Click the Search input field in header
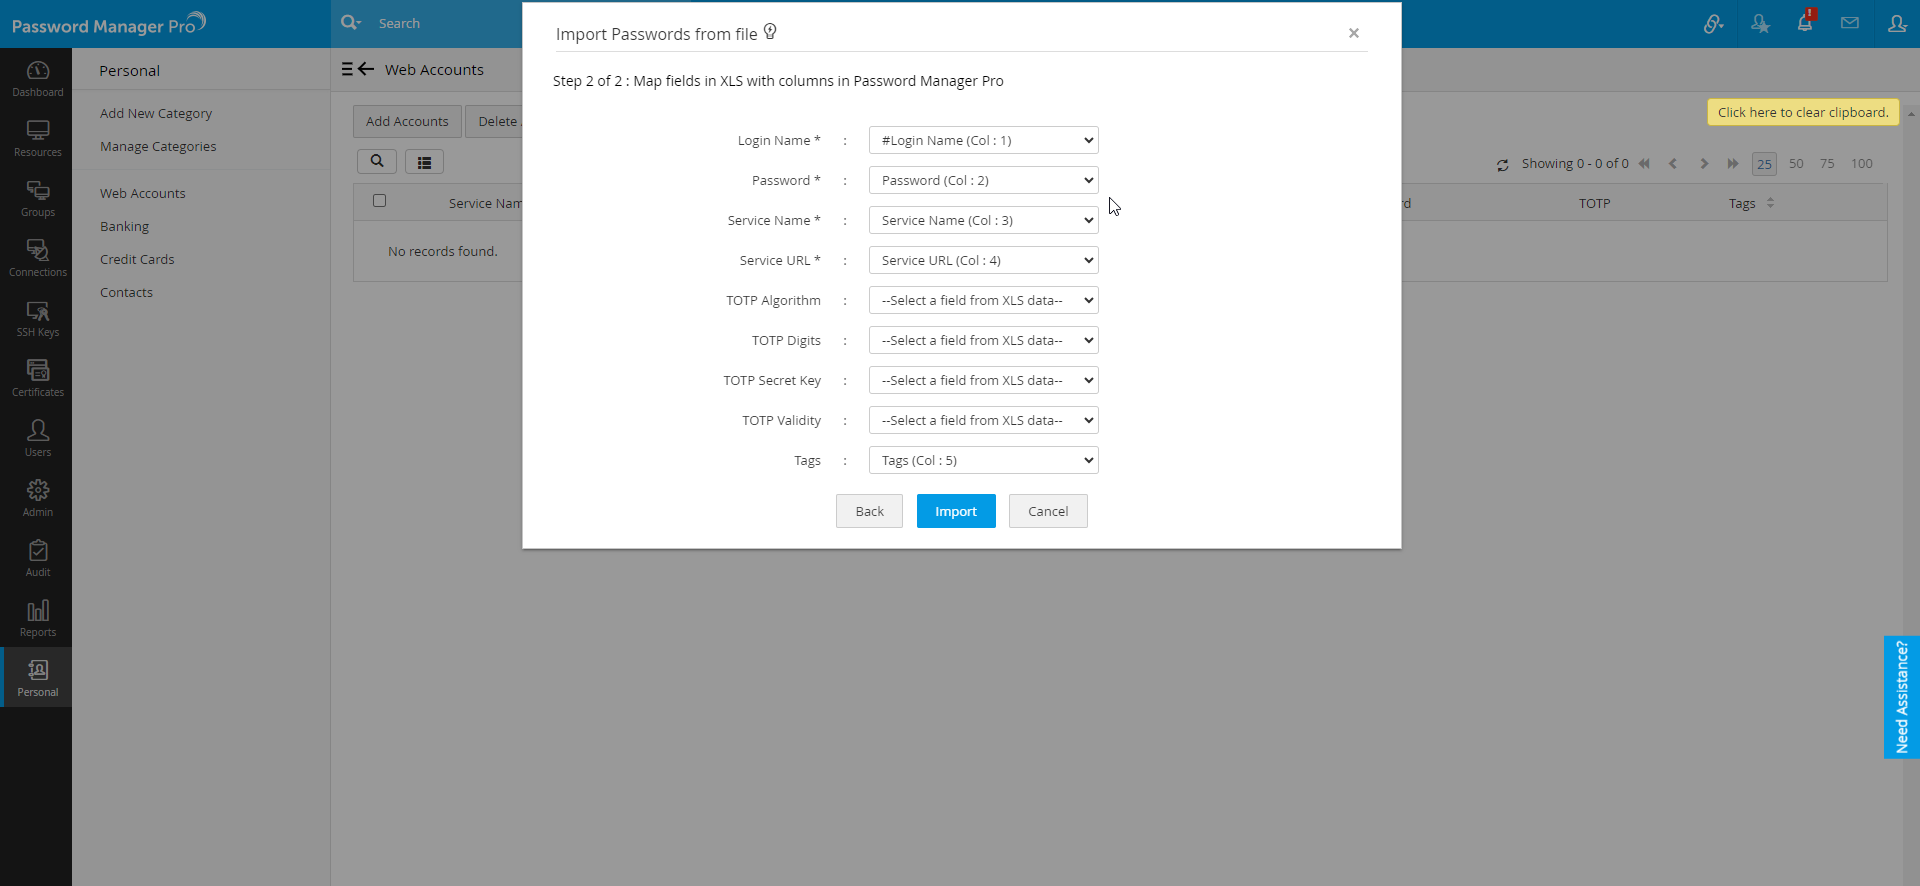Image resolution: width=1920 pixels, height=886 pixels. [x=440, y=23]
